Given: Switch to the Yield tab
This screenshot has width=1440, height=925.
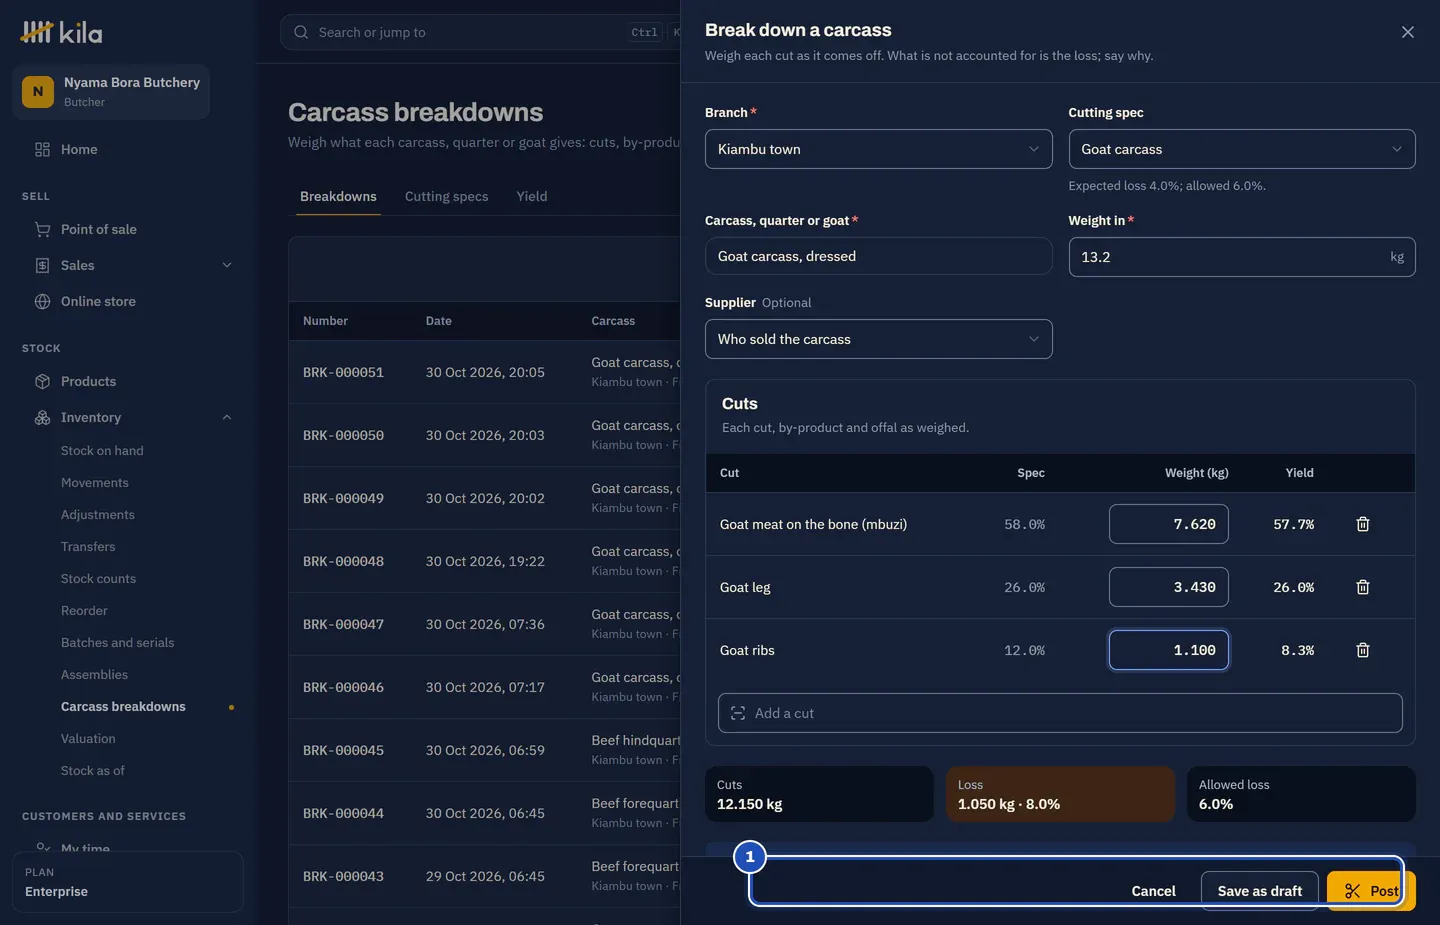Looking at the screenshot, I should [x=532, y=196].
